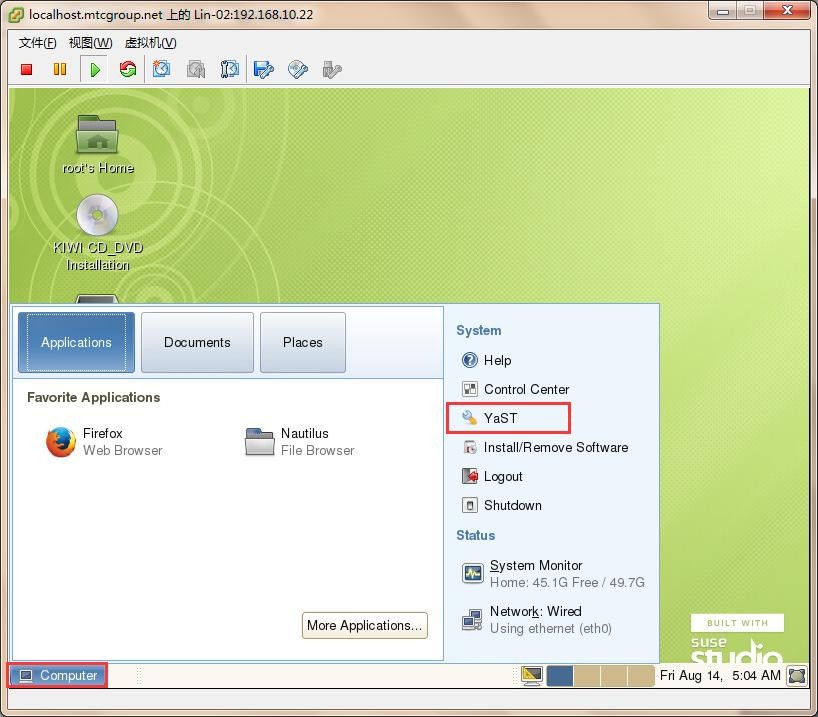Viewport: 818px width, 717px height.
Task: Open Install/Remove Software
Action: 545,447
